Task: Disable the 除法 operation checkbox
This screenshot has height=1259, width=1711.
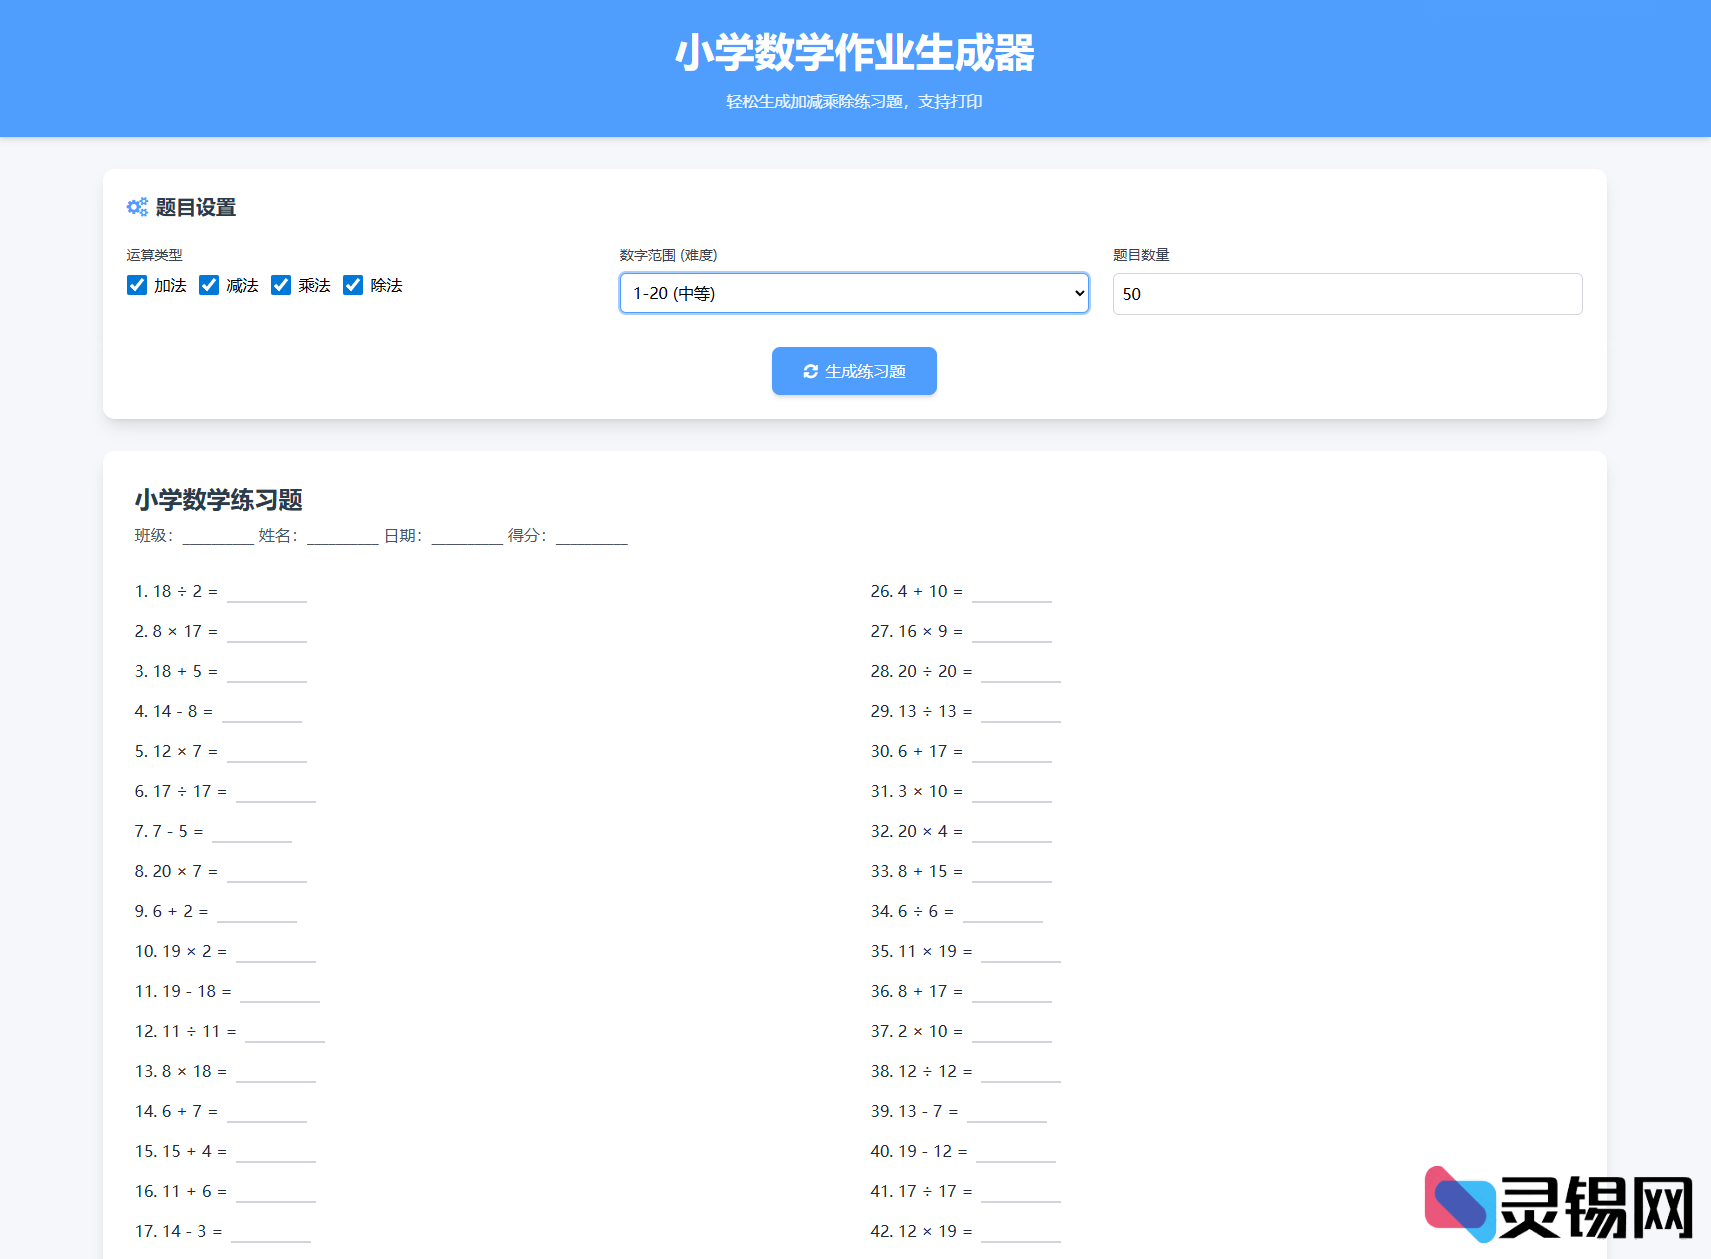Action: pyautogui.click(x=353, y=285)
